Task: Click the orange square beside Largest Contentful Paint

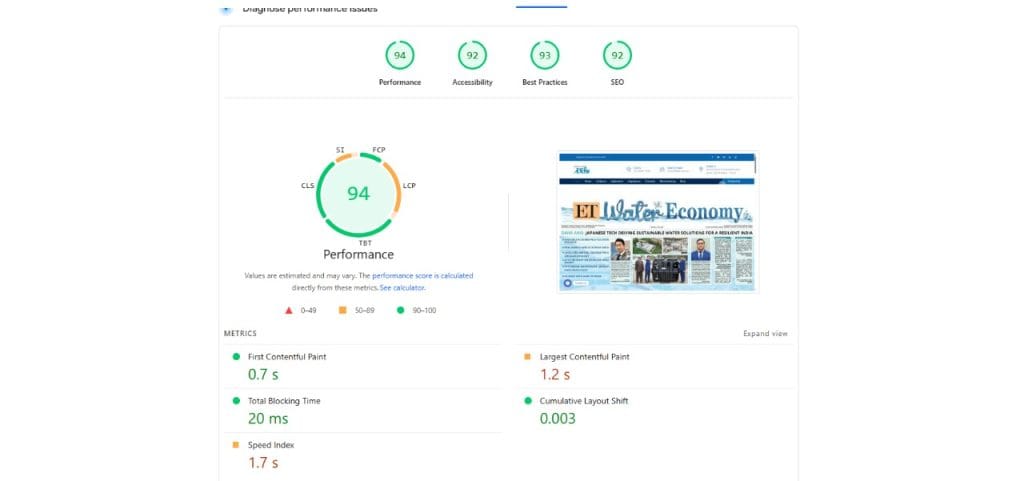Action: [x=528, y=356]
